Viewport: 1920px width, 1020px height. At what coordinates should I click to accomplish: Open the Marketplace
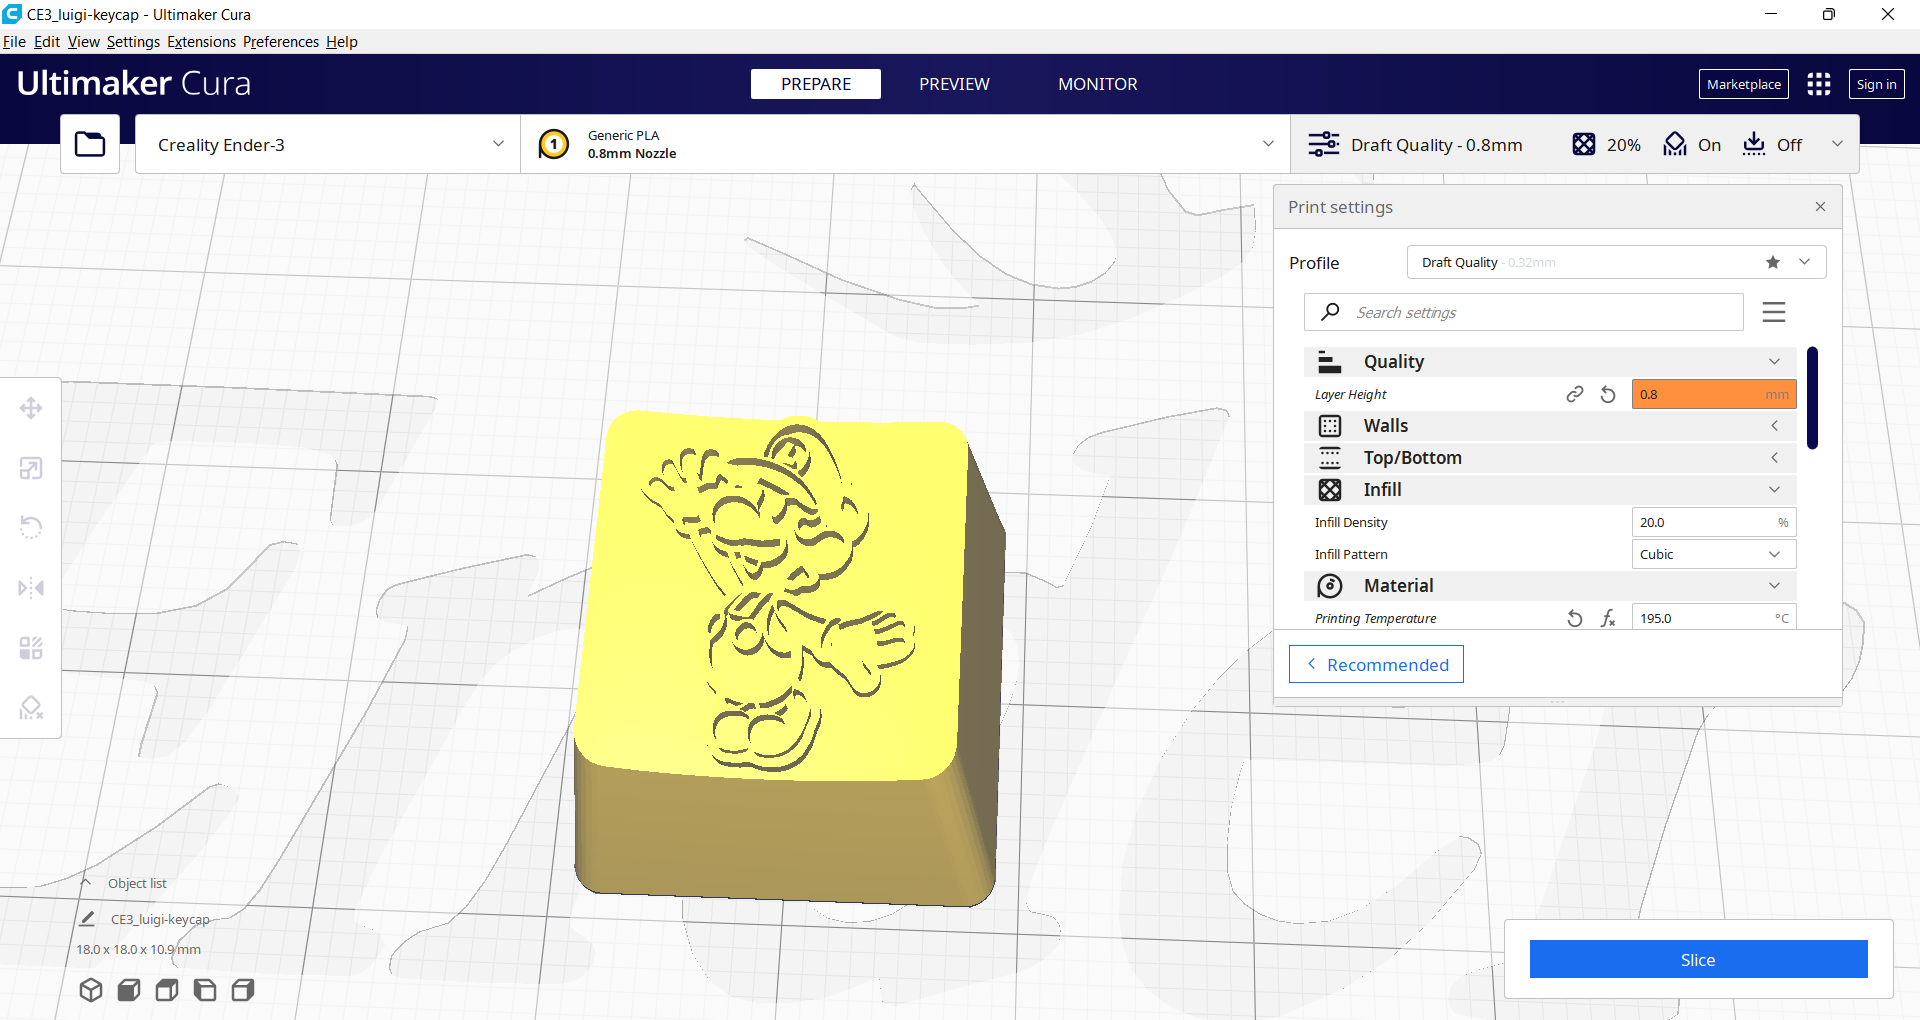point(1743,84)
